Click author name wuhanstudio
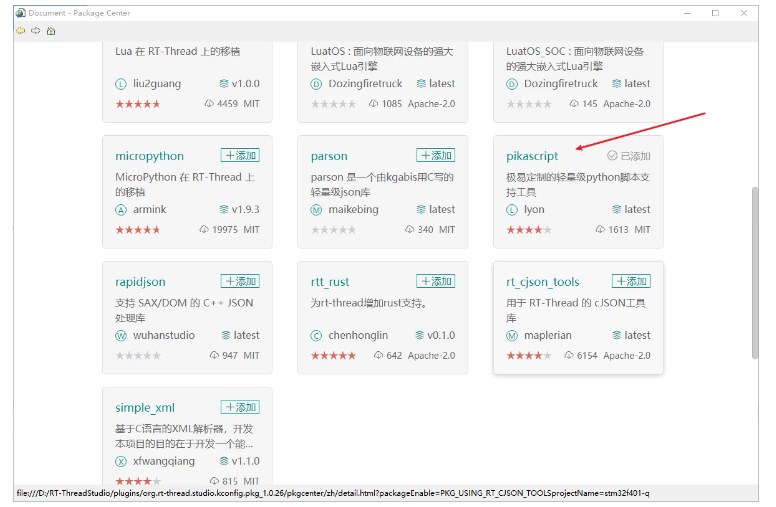 [x=164, y=335]
